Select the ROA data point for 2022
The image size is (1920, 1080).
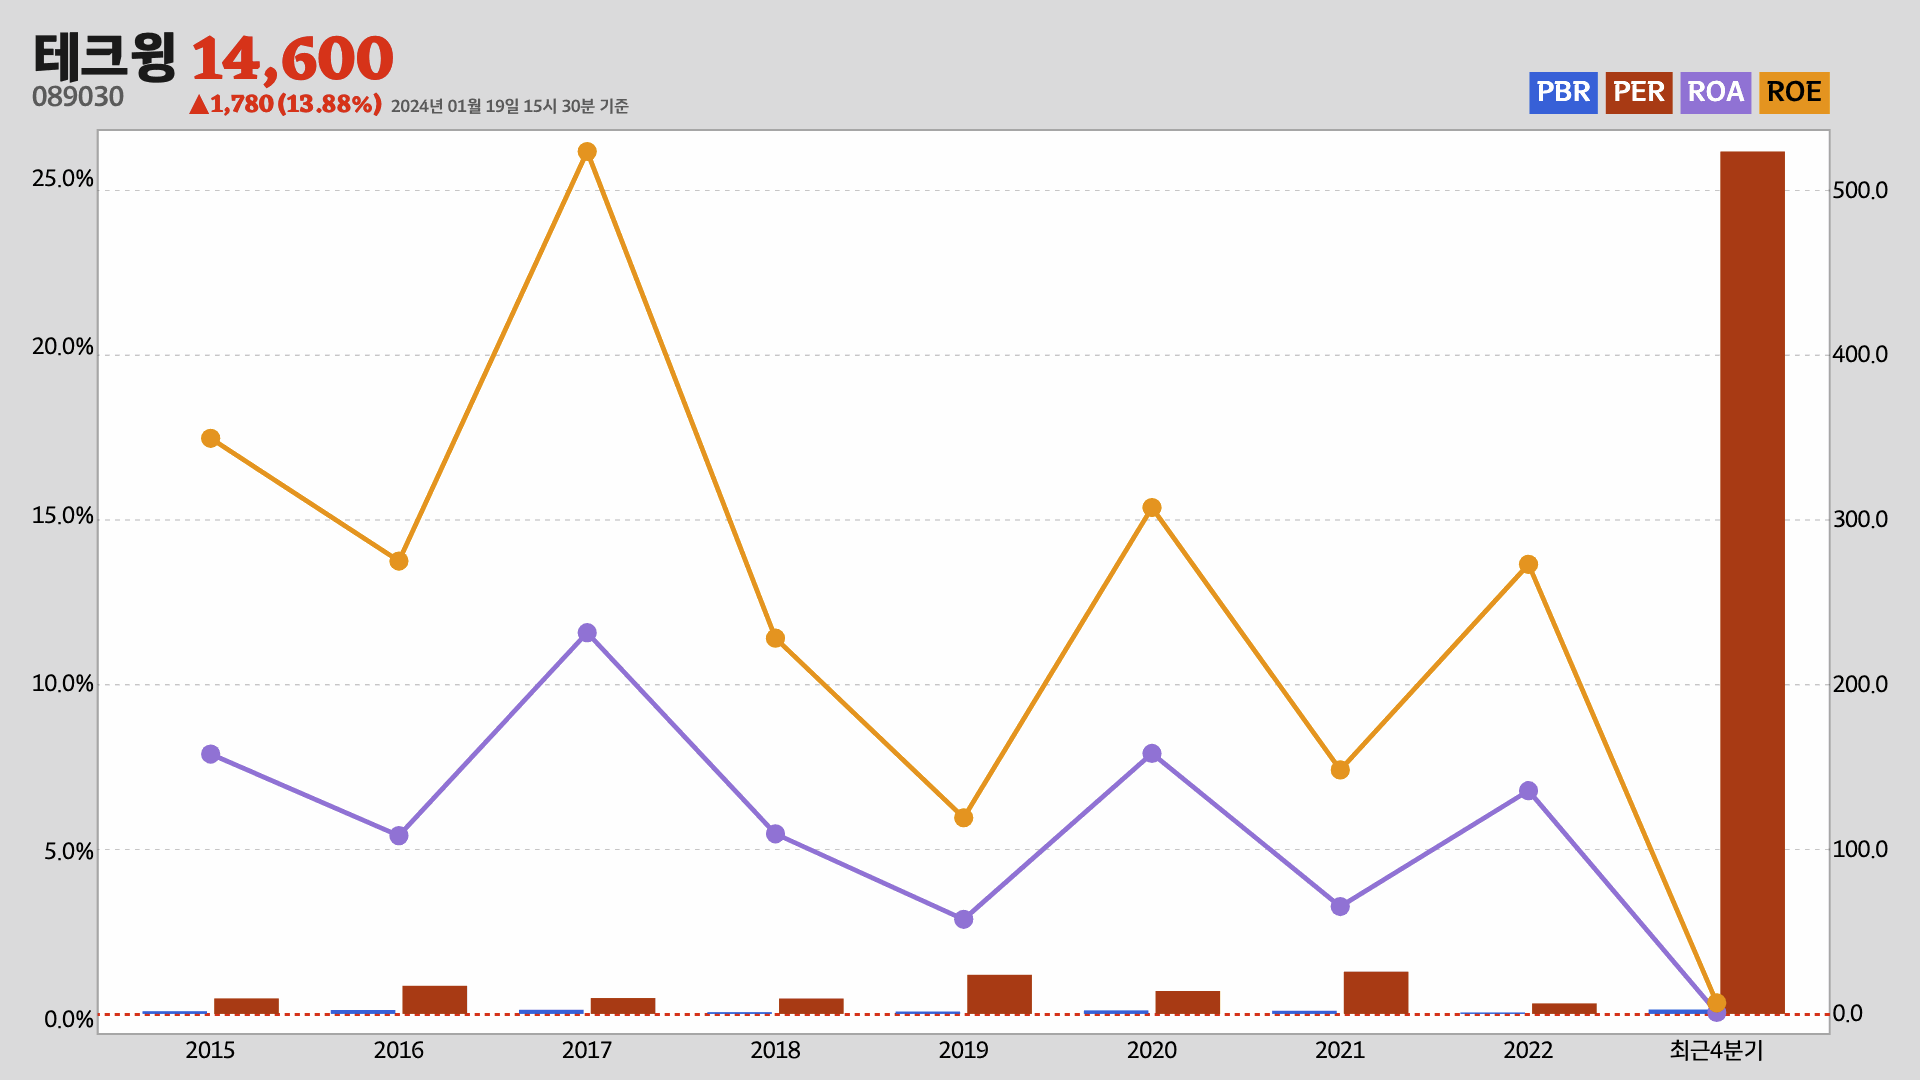[x=1528, y=791]
